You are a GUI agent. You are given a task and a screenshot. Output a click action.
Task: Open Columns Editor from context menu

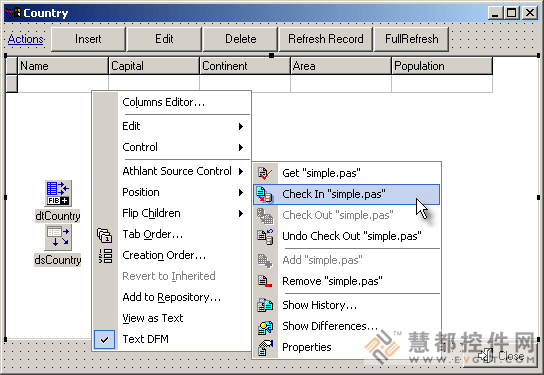coord(171,102)
